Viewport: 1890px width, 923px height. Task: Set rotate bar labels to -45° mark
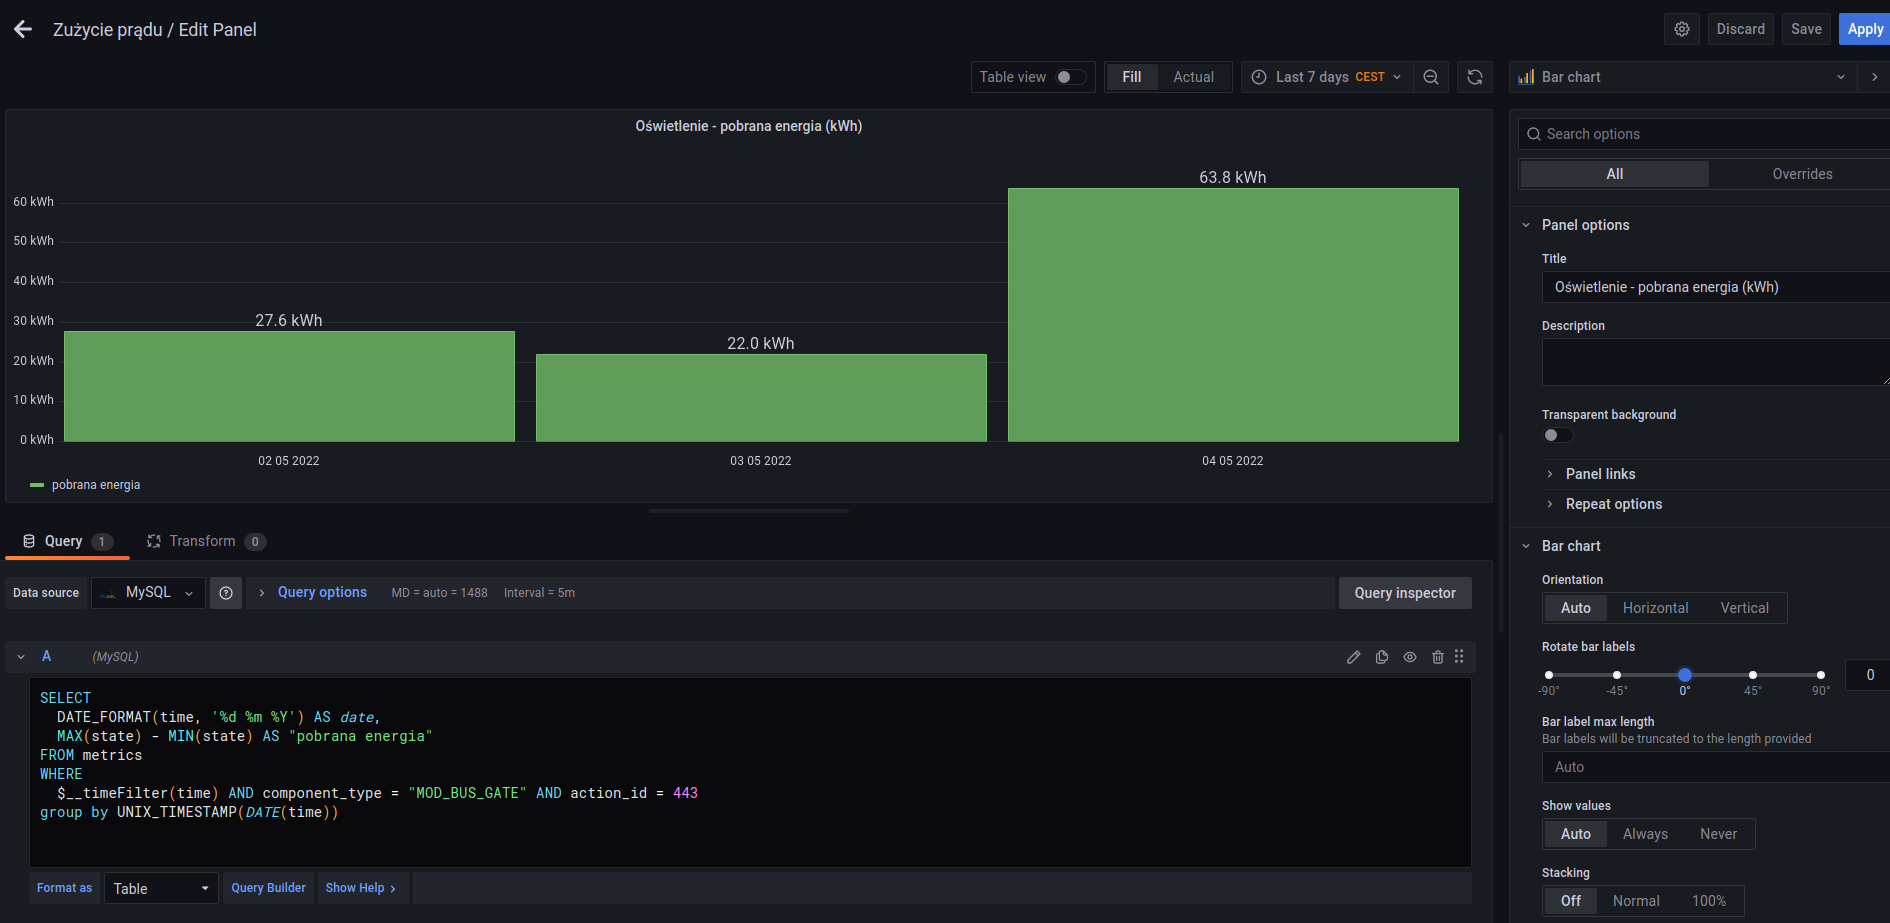click(1617, 675)
